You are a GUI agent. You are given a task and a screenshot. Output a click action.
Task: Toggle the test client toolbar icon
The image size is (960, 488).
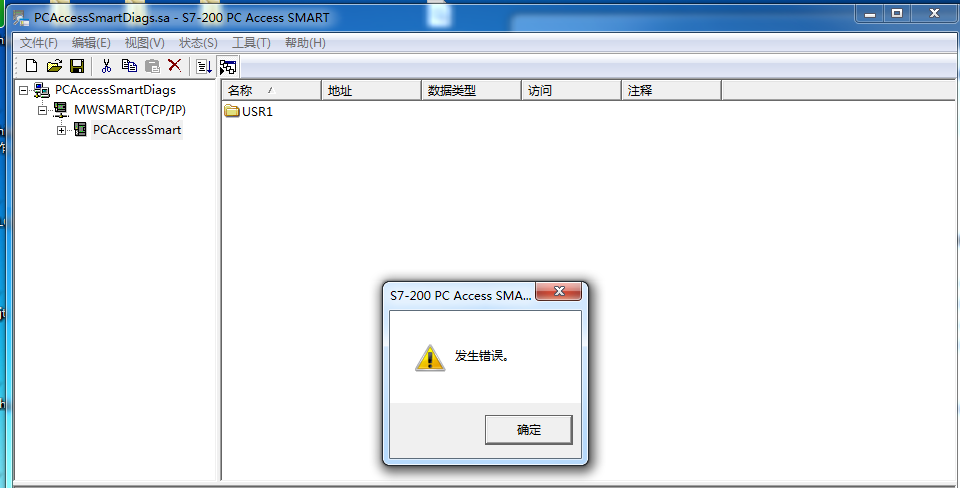pos(228,67)
